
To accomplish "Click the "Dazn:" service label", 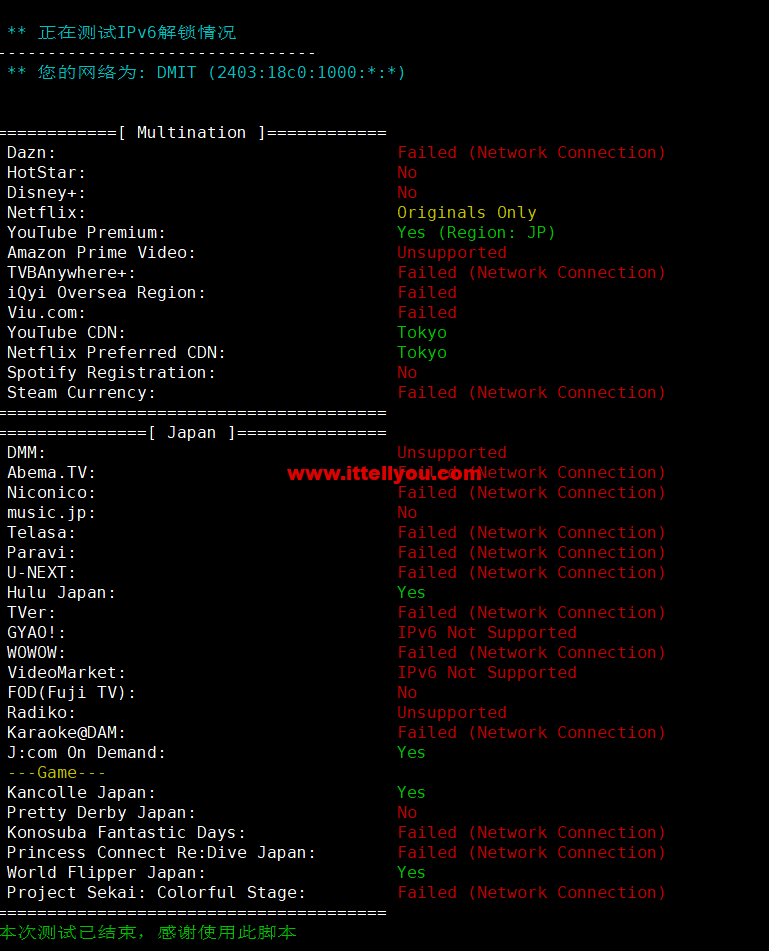I will coord(31,152).
